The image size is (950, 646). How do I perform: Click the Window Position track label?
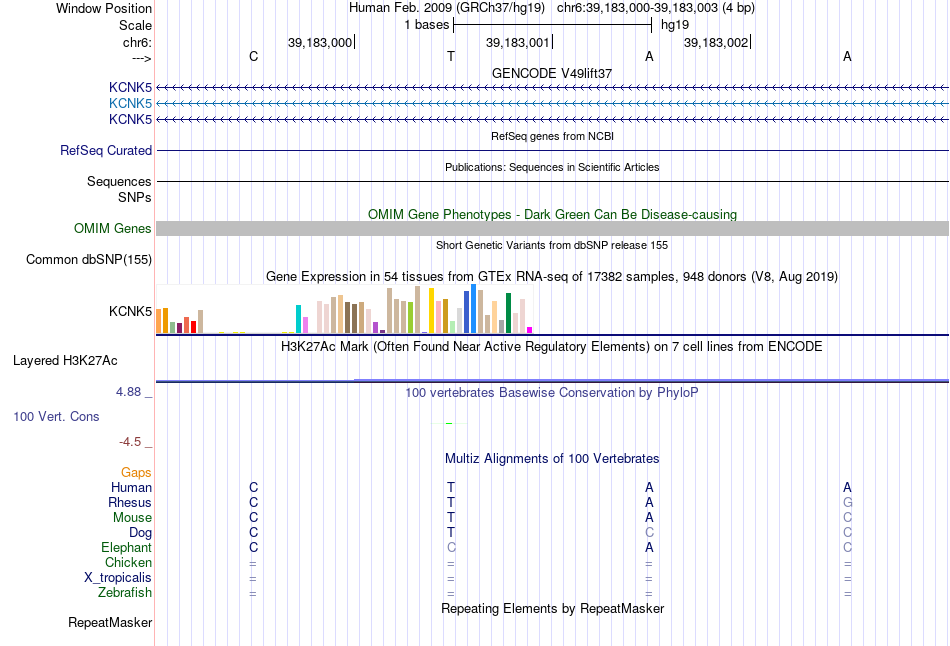pos(104,8)
